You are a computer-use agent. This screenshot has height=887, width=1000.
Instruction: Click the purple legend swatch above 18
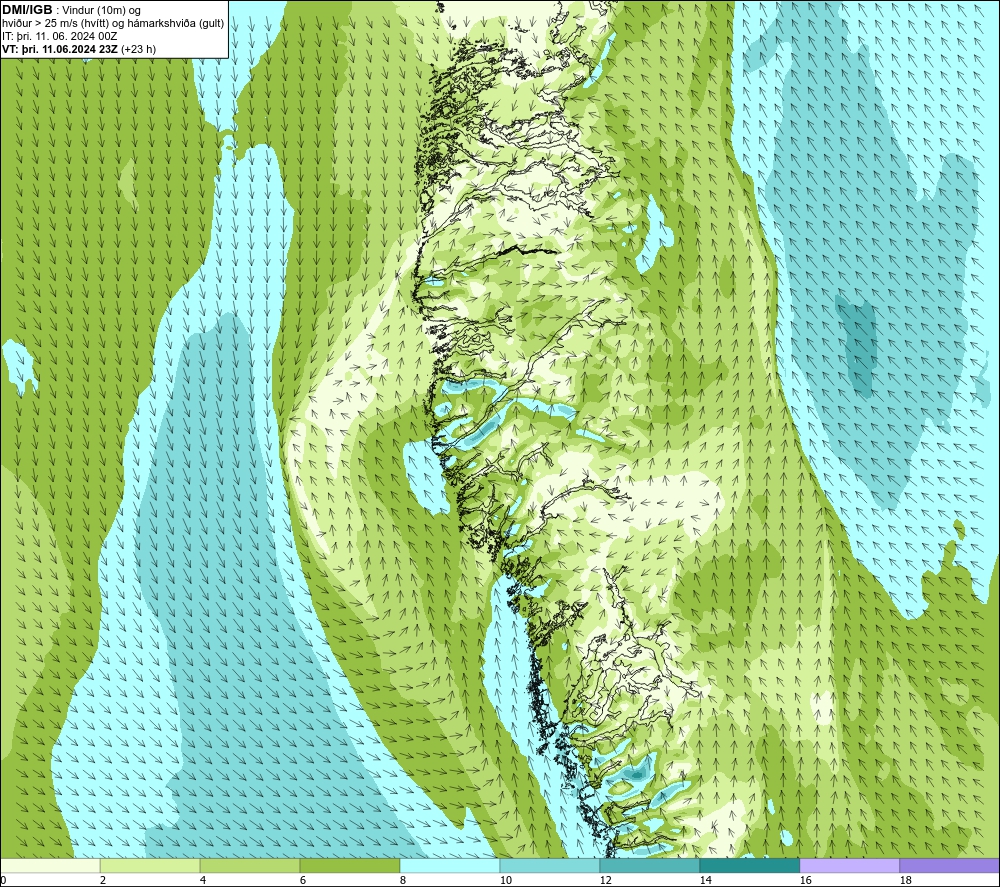pos(949,865)
